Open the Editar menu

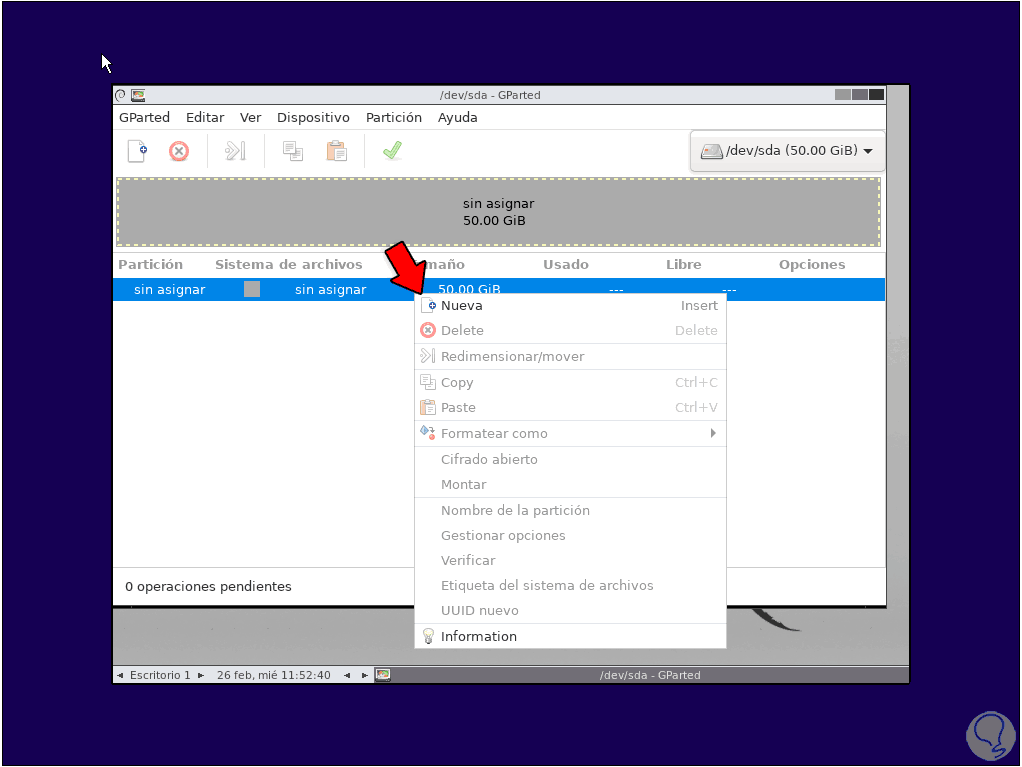click(x=205, y=117)
